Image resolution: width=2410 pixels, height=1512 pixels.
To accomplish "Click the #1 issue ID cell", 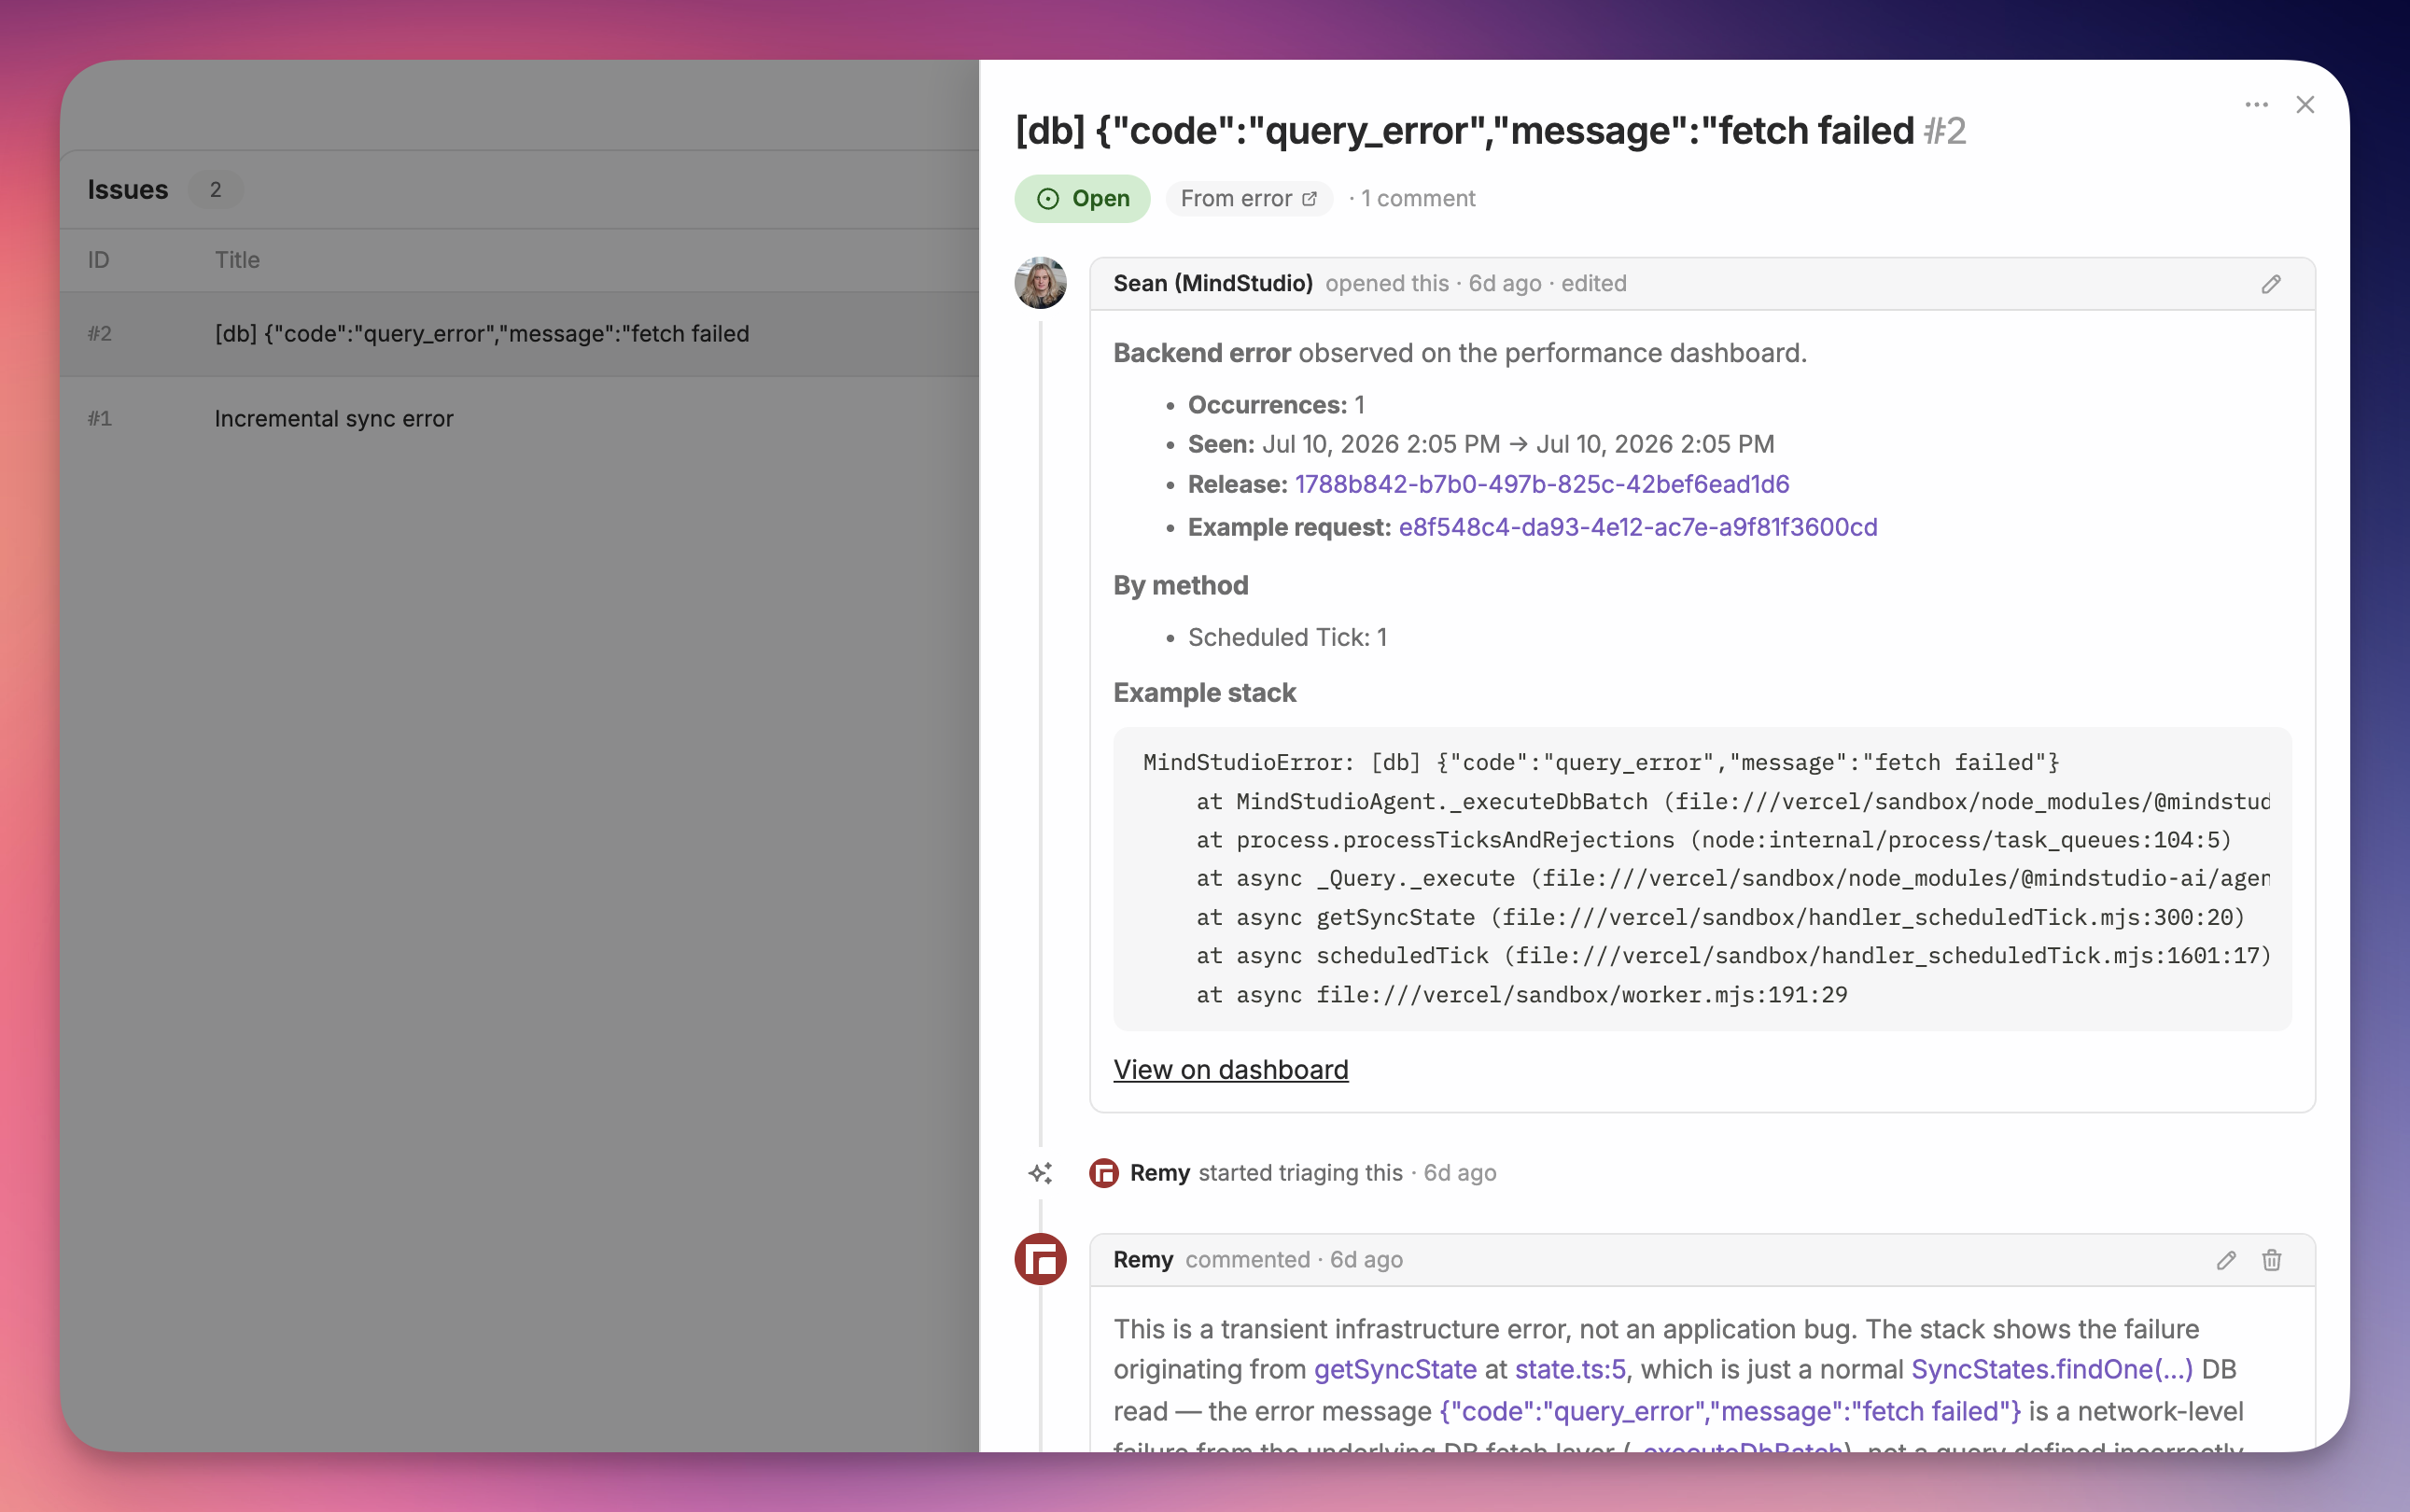I will tap(99, 418).
